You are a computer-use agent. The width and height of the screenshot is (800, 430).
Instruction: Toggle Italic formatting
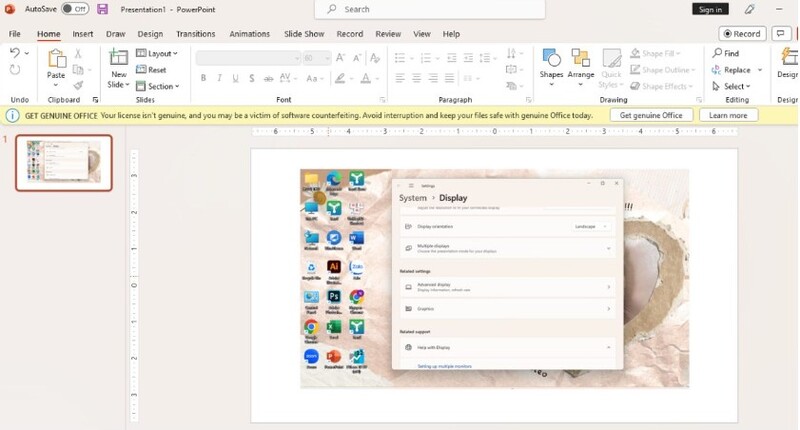[x=219, y=78]
